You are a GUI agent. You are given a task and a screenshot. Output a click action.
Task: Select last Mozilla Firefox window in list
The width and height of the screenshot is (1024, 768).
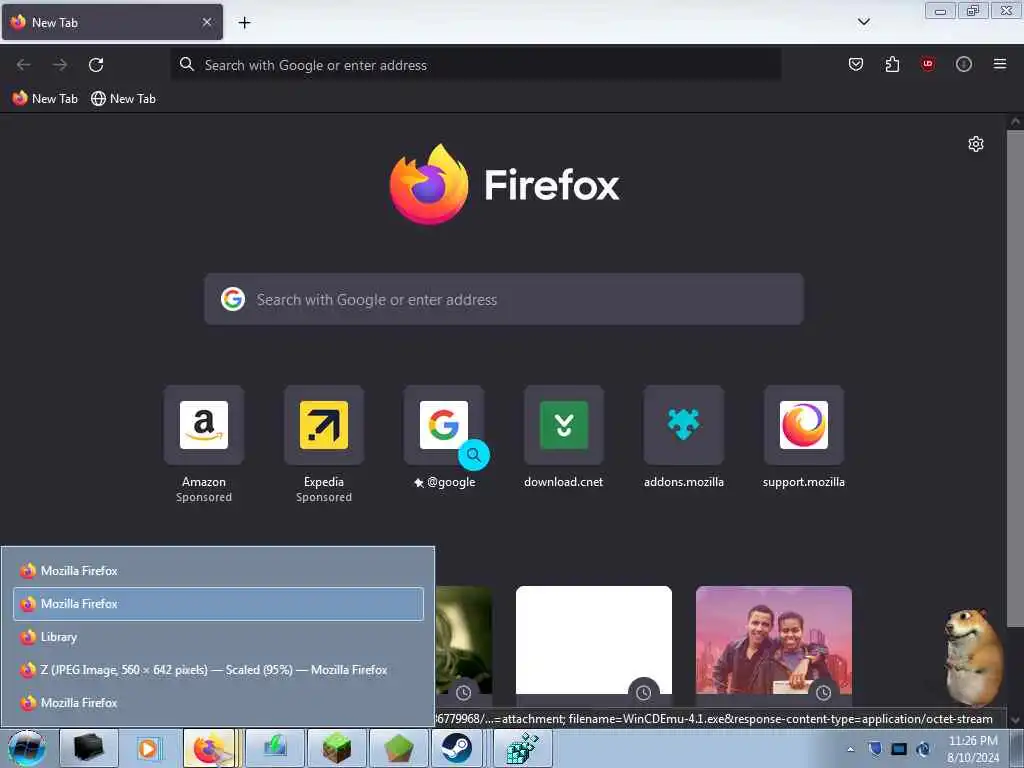218,703
